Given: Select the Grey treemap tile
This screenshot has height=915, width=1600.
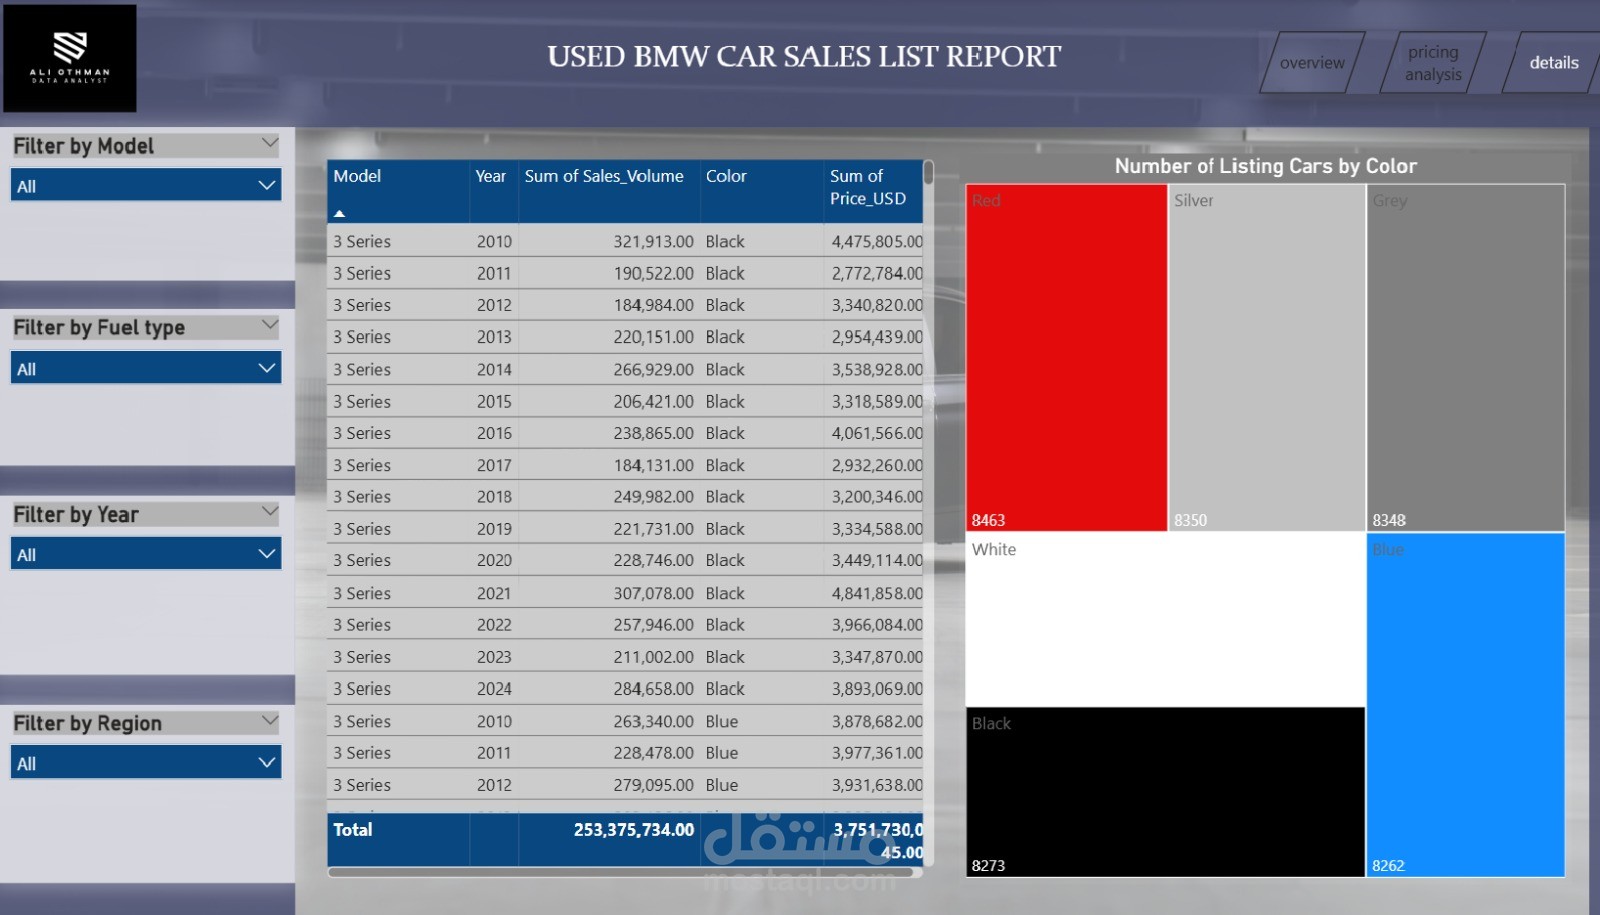Looking at the screenshot, I should point(1466,357).
